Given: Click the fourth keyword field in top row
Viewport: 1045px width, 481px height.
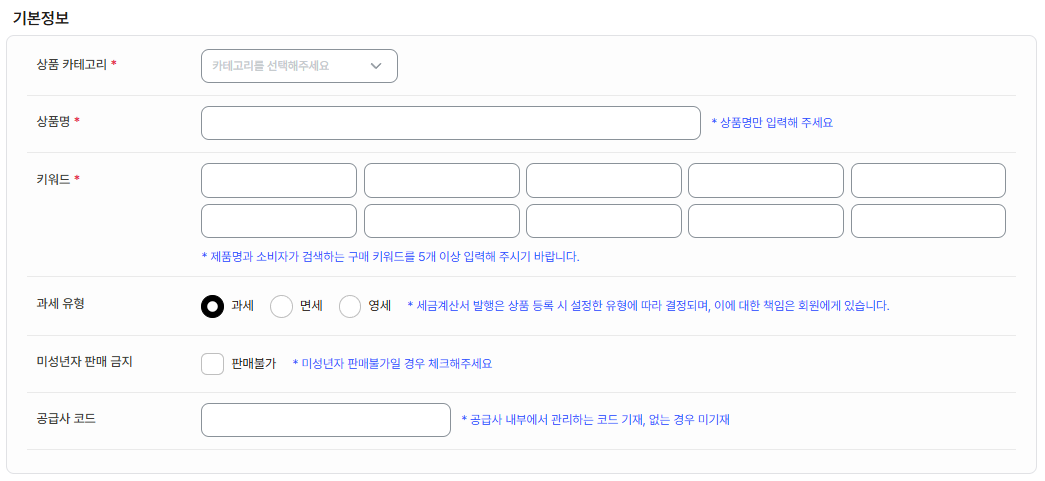Looking at the screenshot, I should click(766, 181).
